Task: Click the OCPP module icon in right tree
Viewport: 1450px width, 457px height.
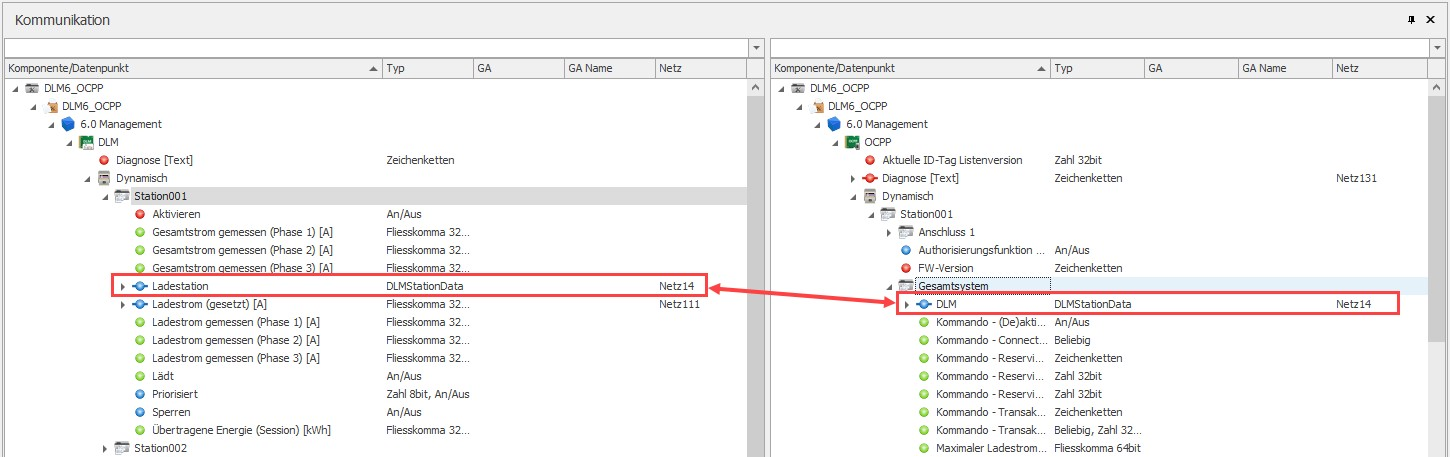Action: coord(853,142)
